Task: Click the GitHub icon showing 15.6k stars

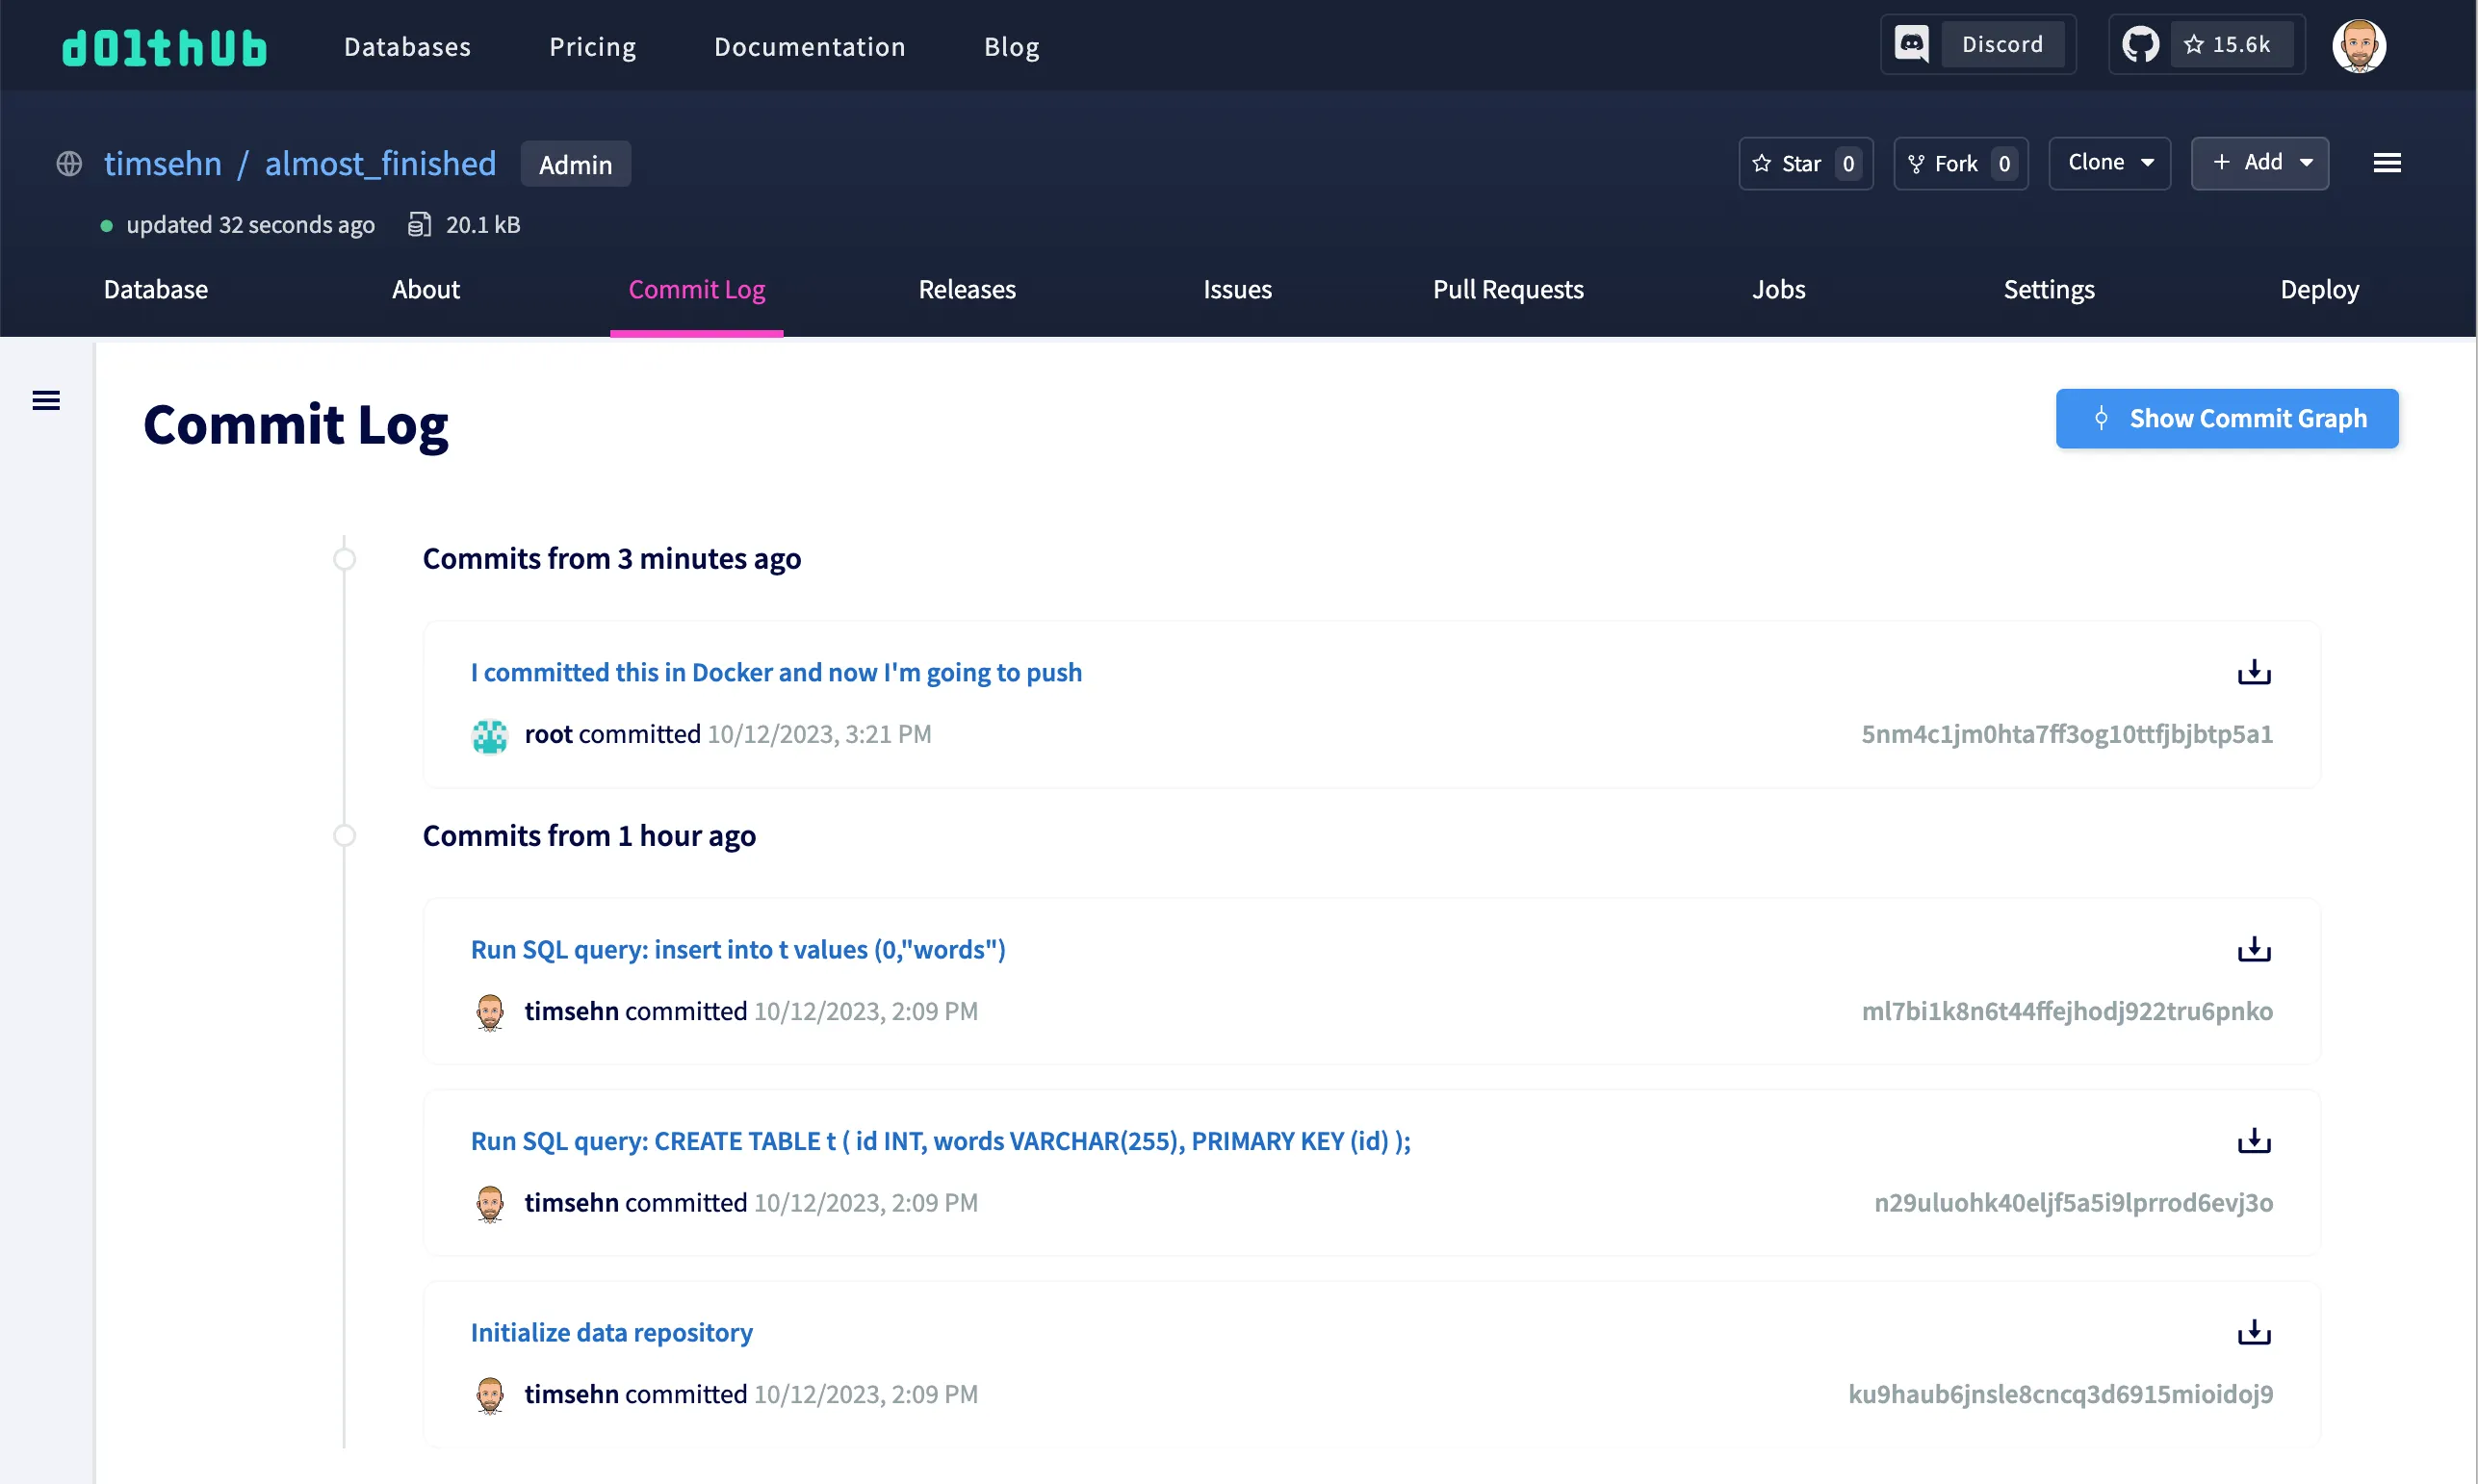Action: (x=2140, y=44)
